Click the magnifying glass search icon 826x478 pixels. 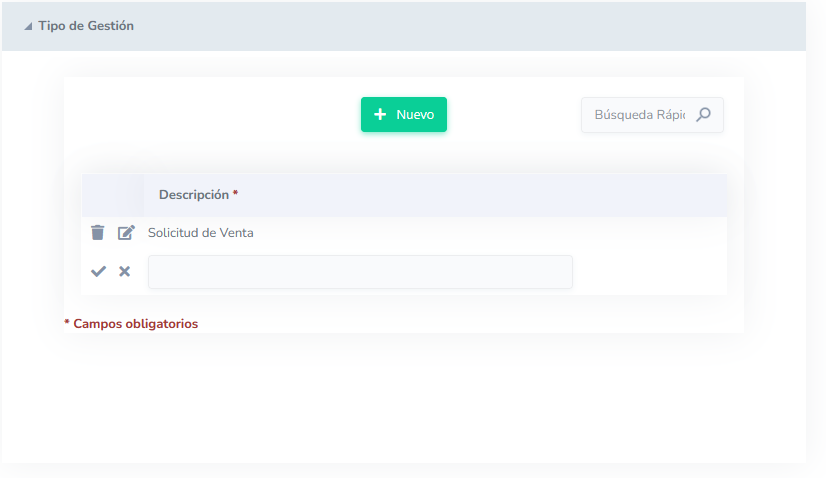[x=703, y=115]
